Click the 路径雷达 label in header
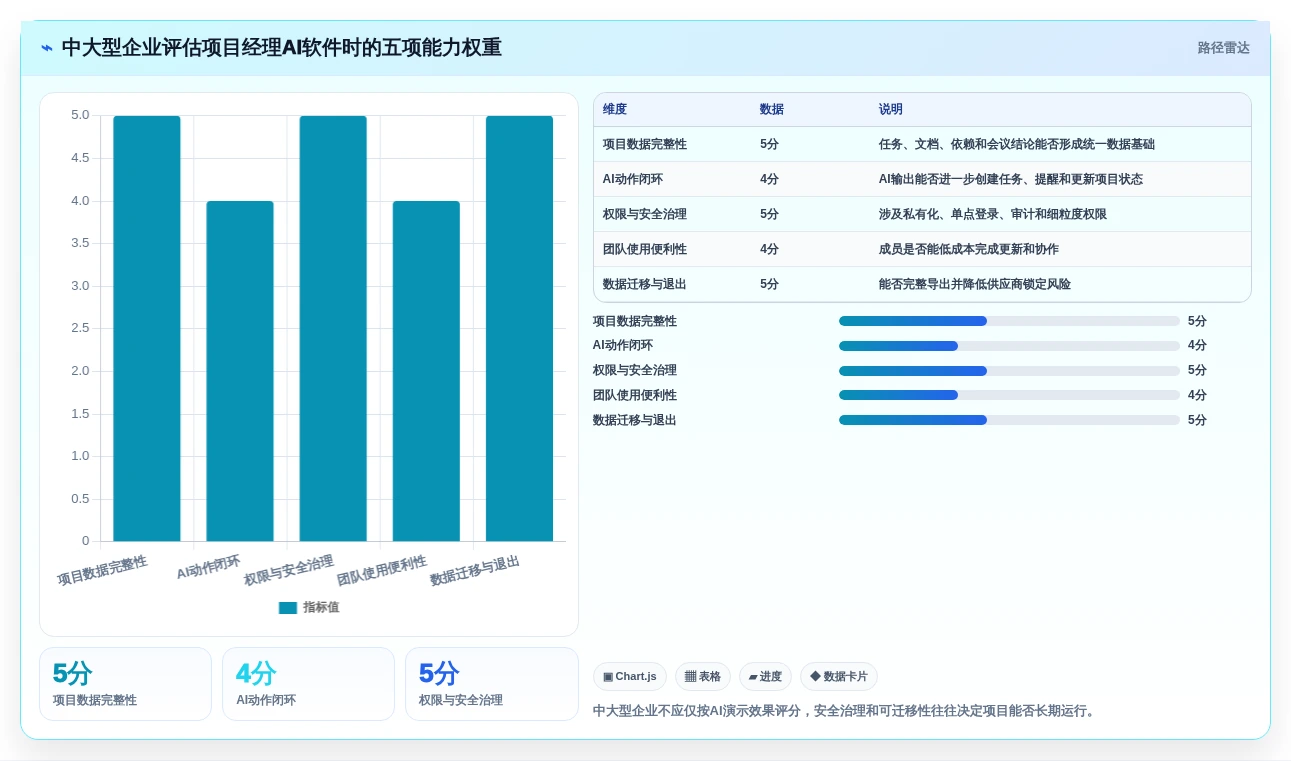This screenshot has width=1291, height=761. point(1223,48)
